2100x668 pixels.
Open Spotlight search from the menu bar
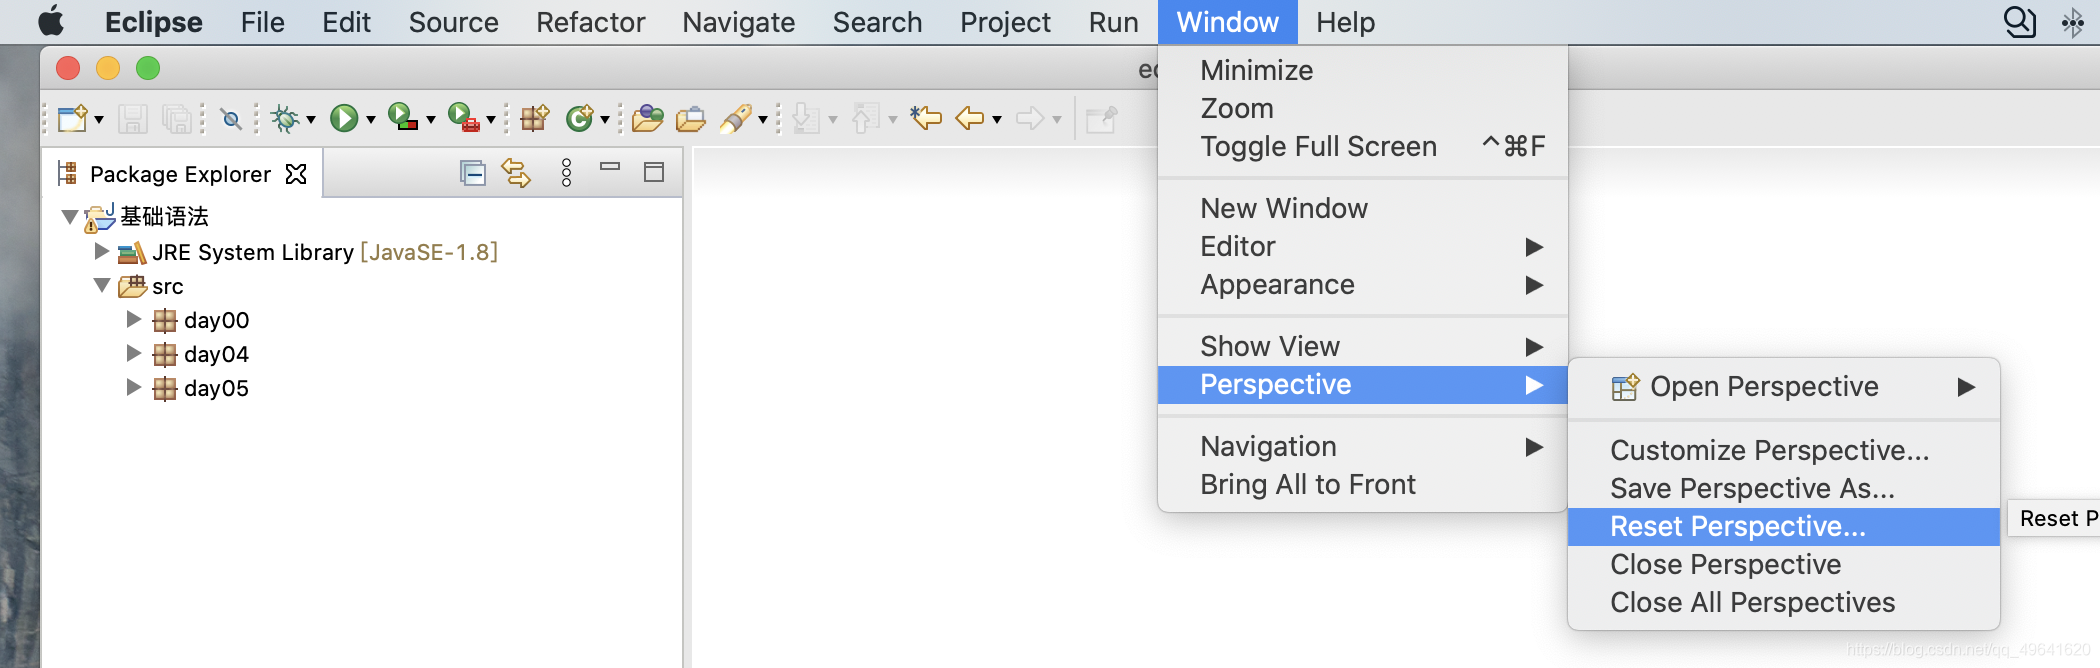[2019, 21]
